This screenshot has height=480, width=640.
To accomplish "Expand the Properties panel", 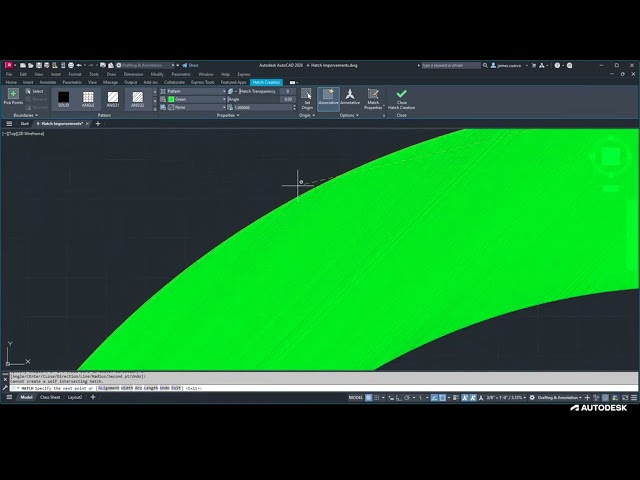I will (x=228, y=115).
